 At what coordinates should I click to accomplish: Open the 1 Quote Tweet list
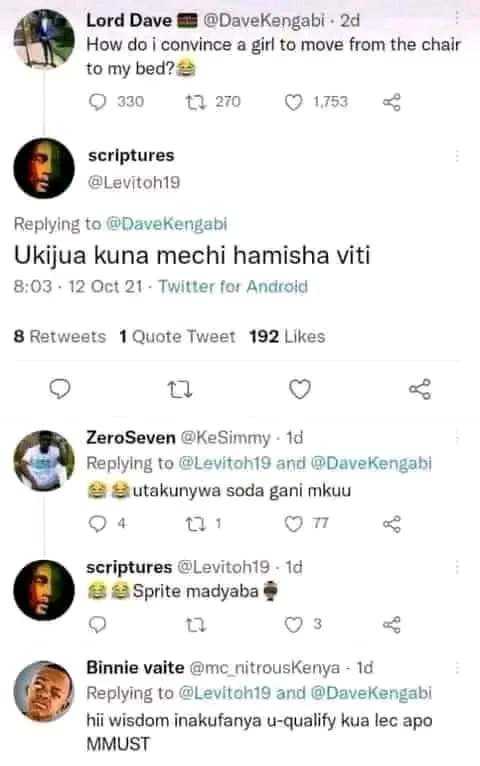pos(177,337)
